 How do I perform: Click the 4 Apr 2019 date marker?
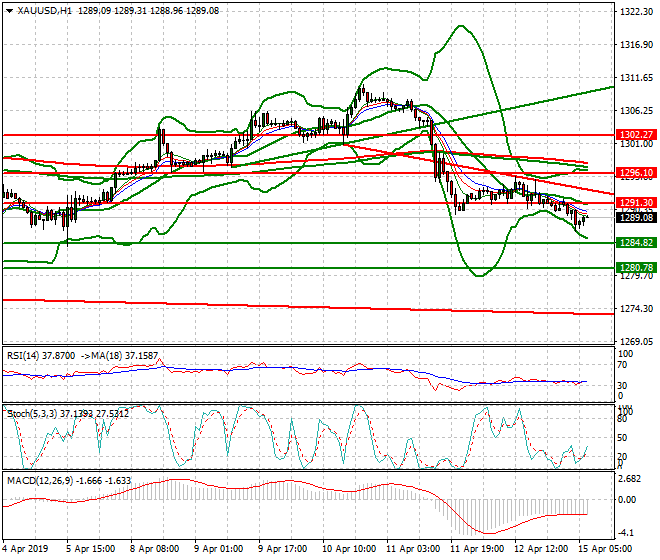[26, 549]
